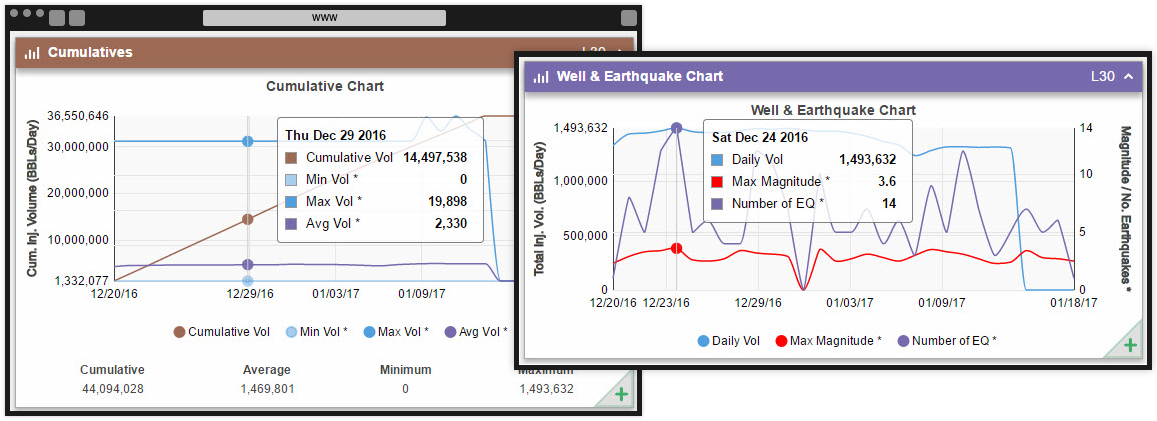Click the blue Max Vol point at 12/29/16
This screenshot has height=421, width=1157.
pyautogui.click(x=248, y=141)
